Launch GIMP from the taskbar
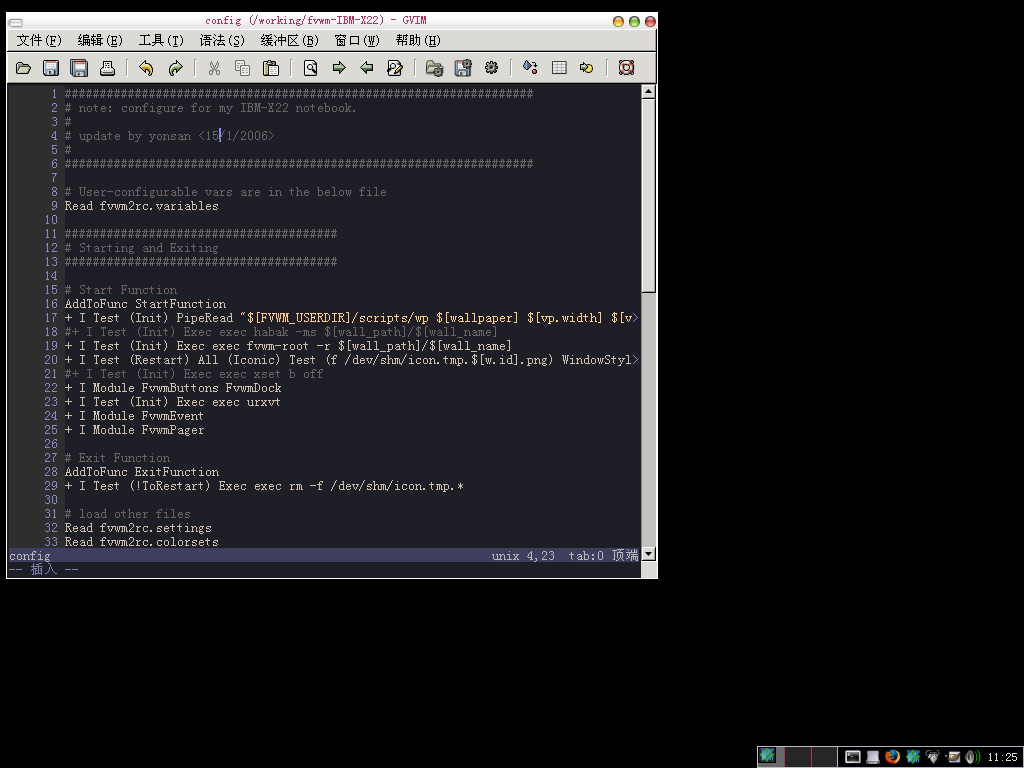 pos(953,757)
